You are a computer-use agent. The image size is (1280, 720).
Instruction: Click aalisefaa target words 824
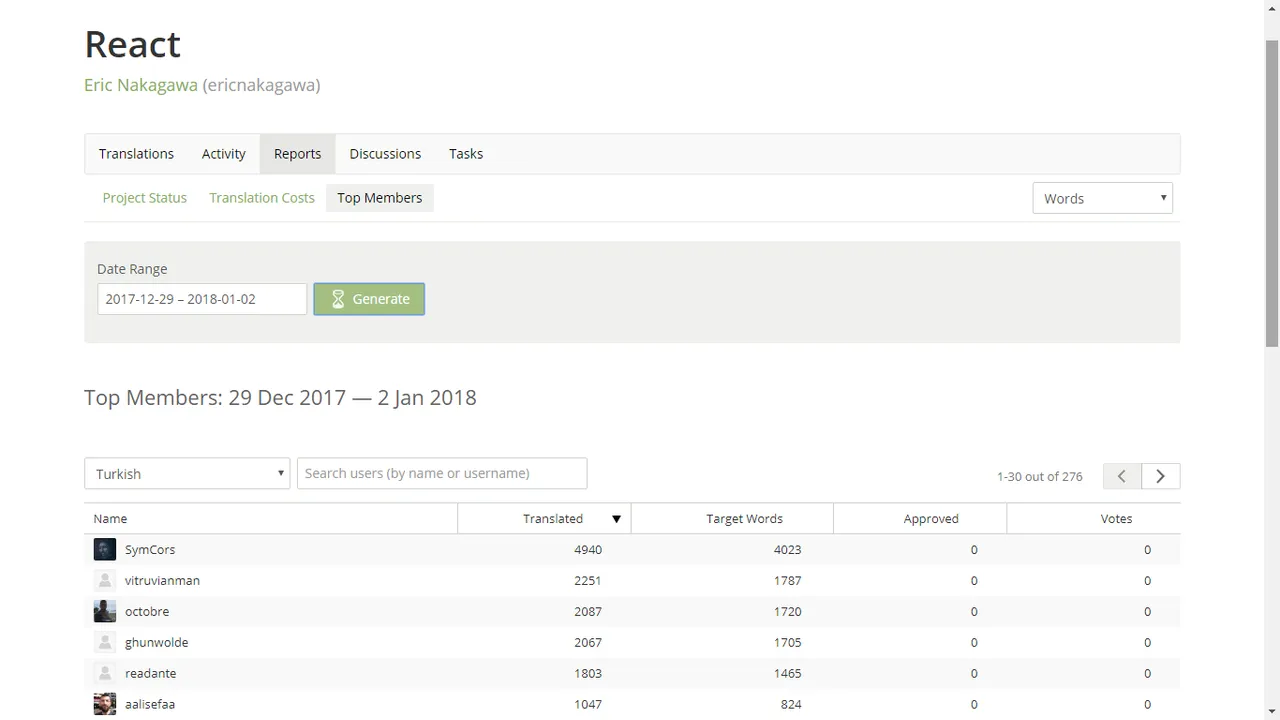point(791,704)
